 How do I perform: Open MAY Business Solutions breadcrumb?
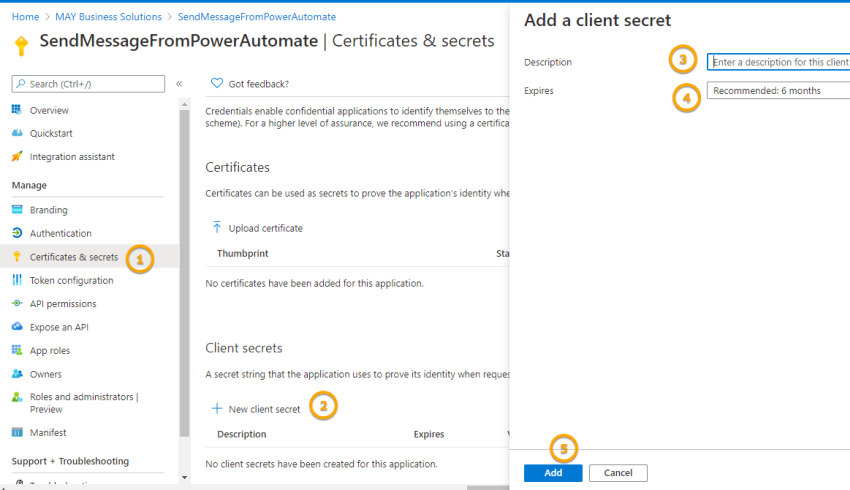point(108,17)
